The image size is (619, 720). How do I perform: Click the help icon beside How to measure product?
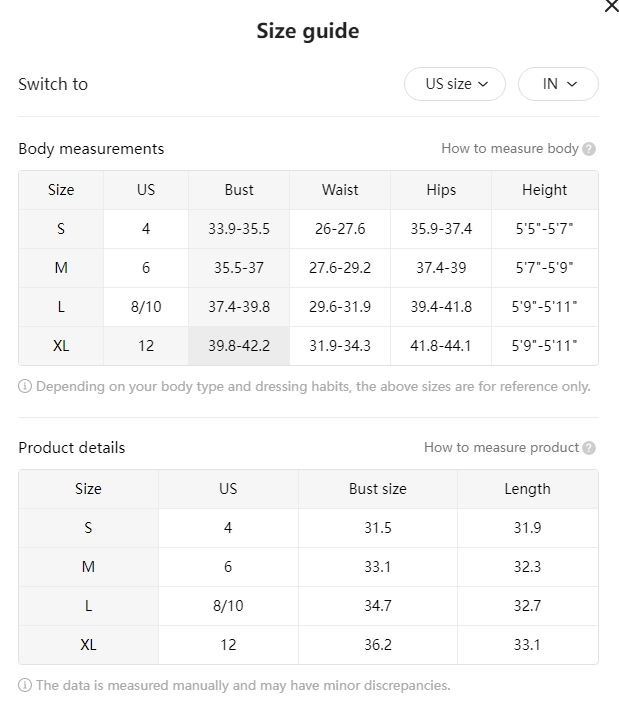pos(589,448)
